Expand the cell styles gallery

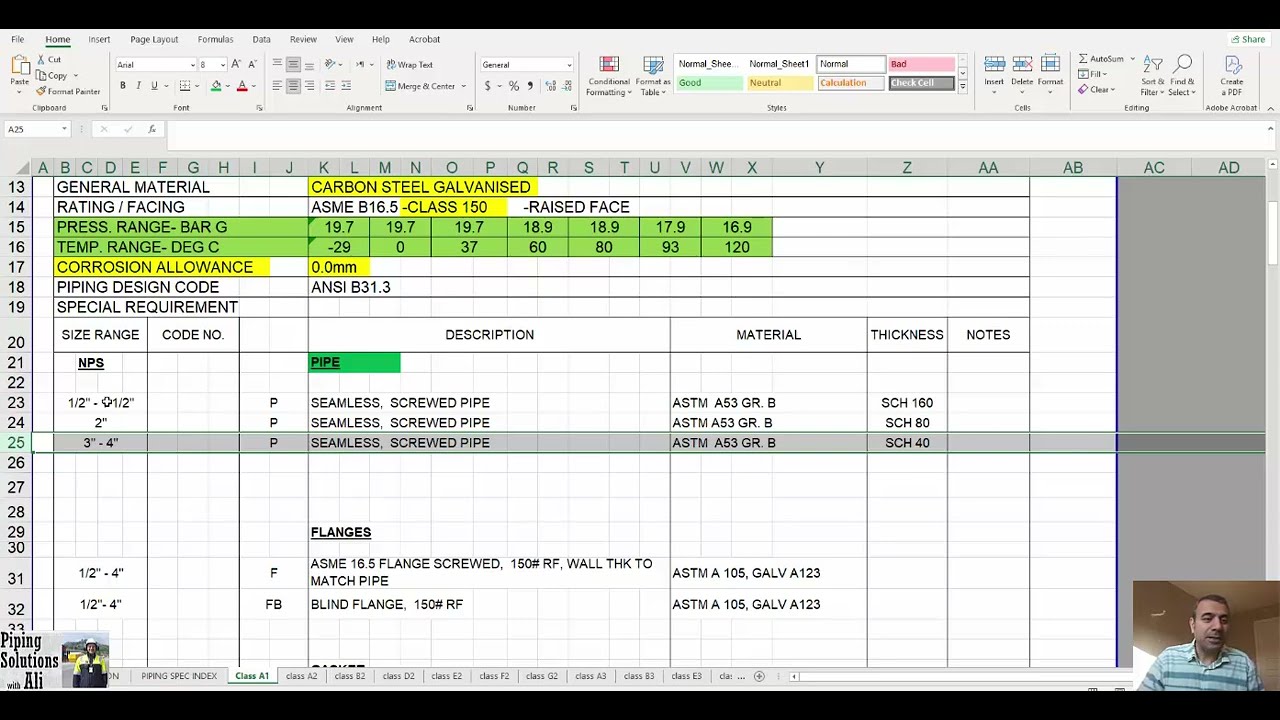click(962, 87)
